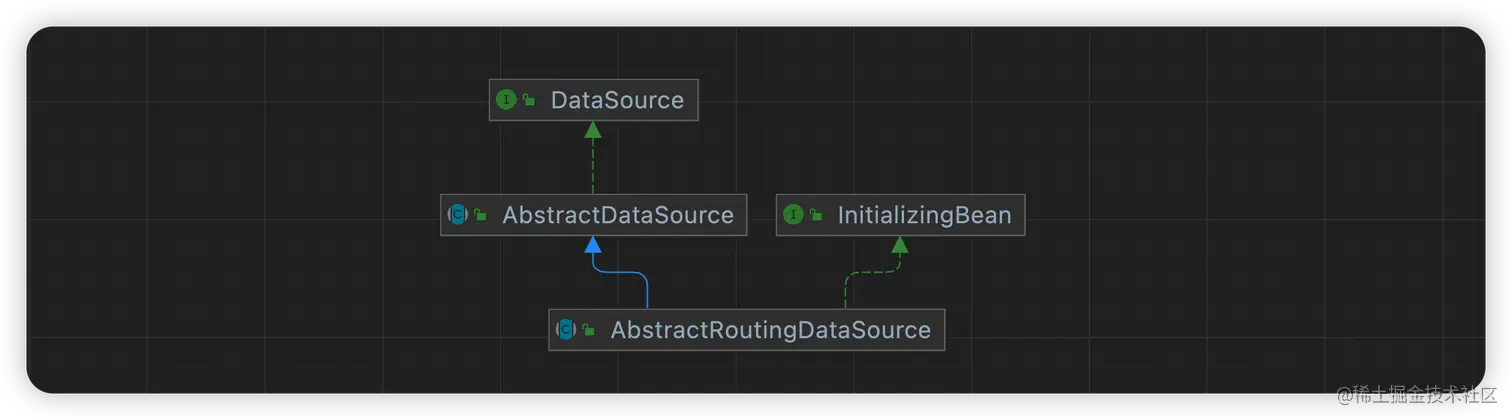The height and width of the screenshot is (420, 1512).
Task: Select the AbstractDataSource class node
Action: pyautogui.click(x=593, y=215)
